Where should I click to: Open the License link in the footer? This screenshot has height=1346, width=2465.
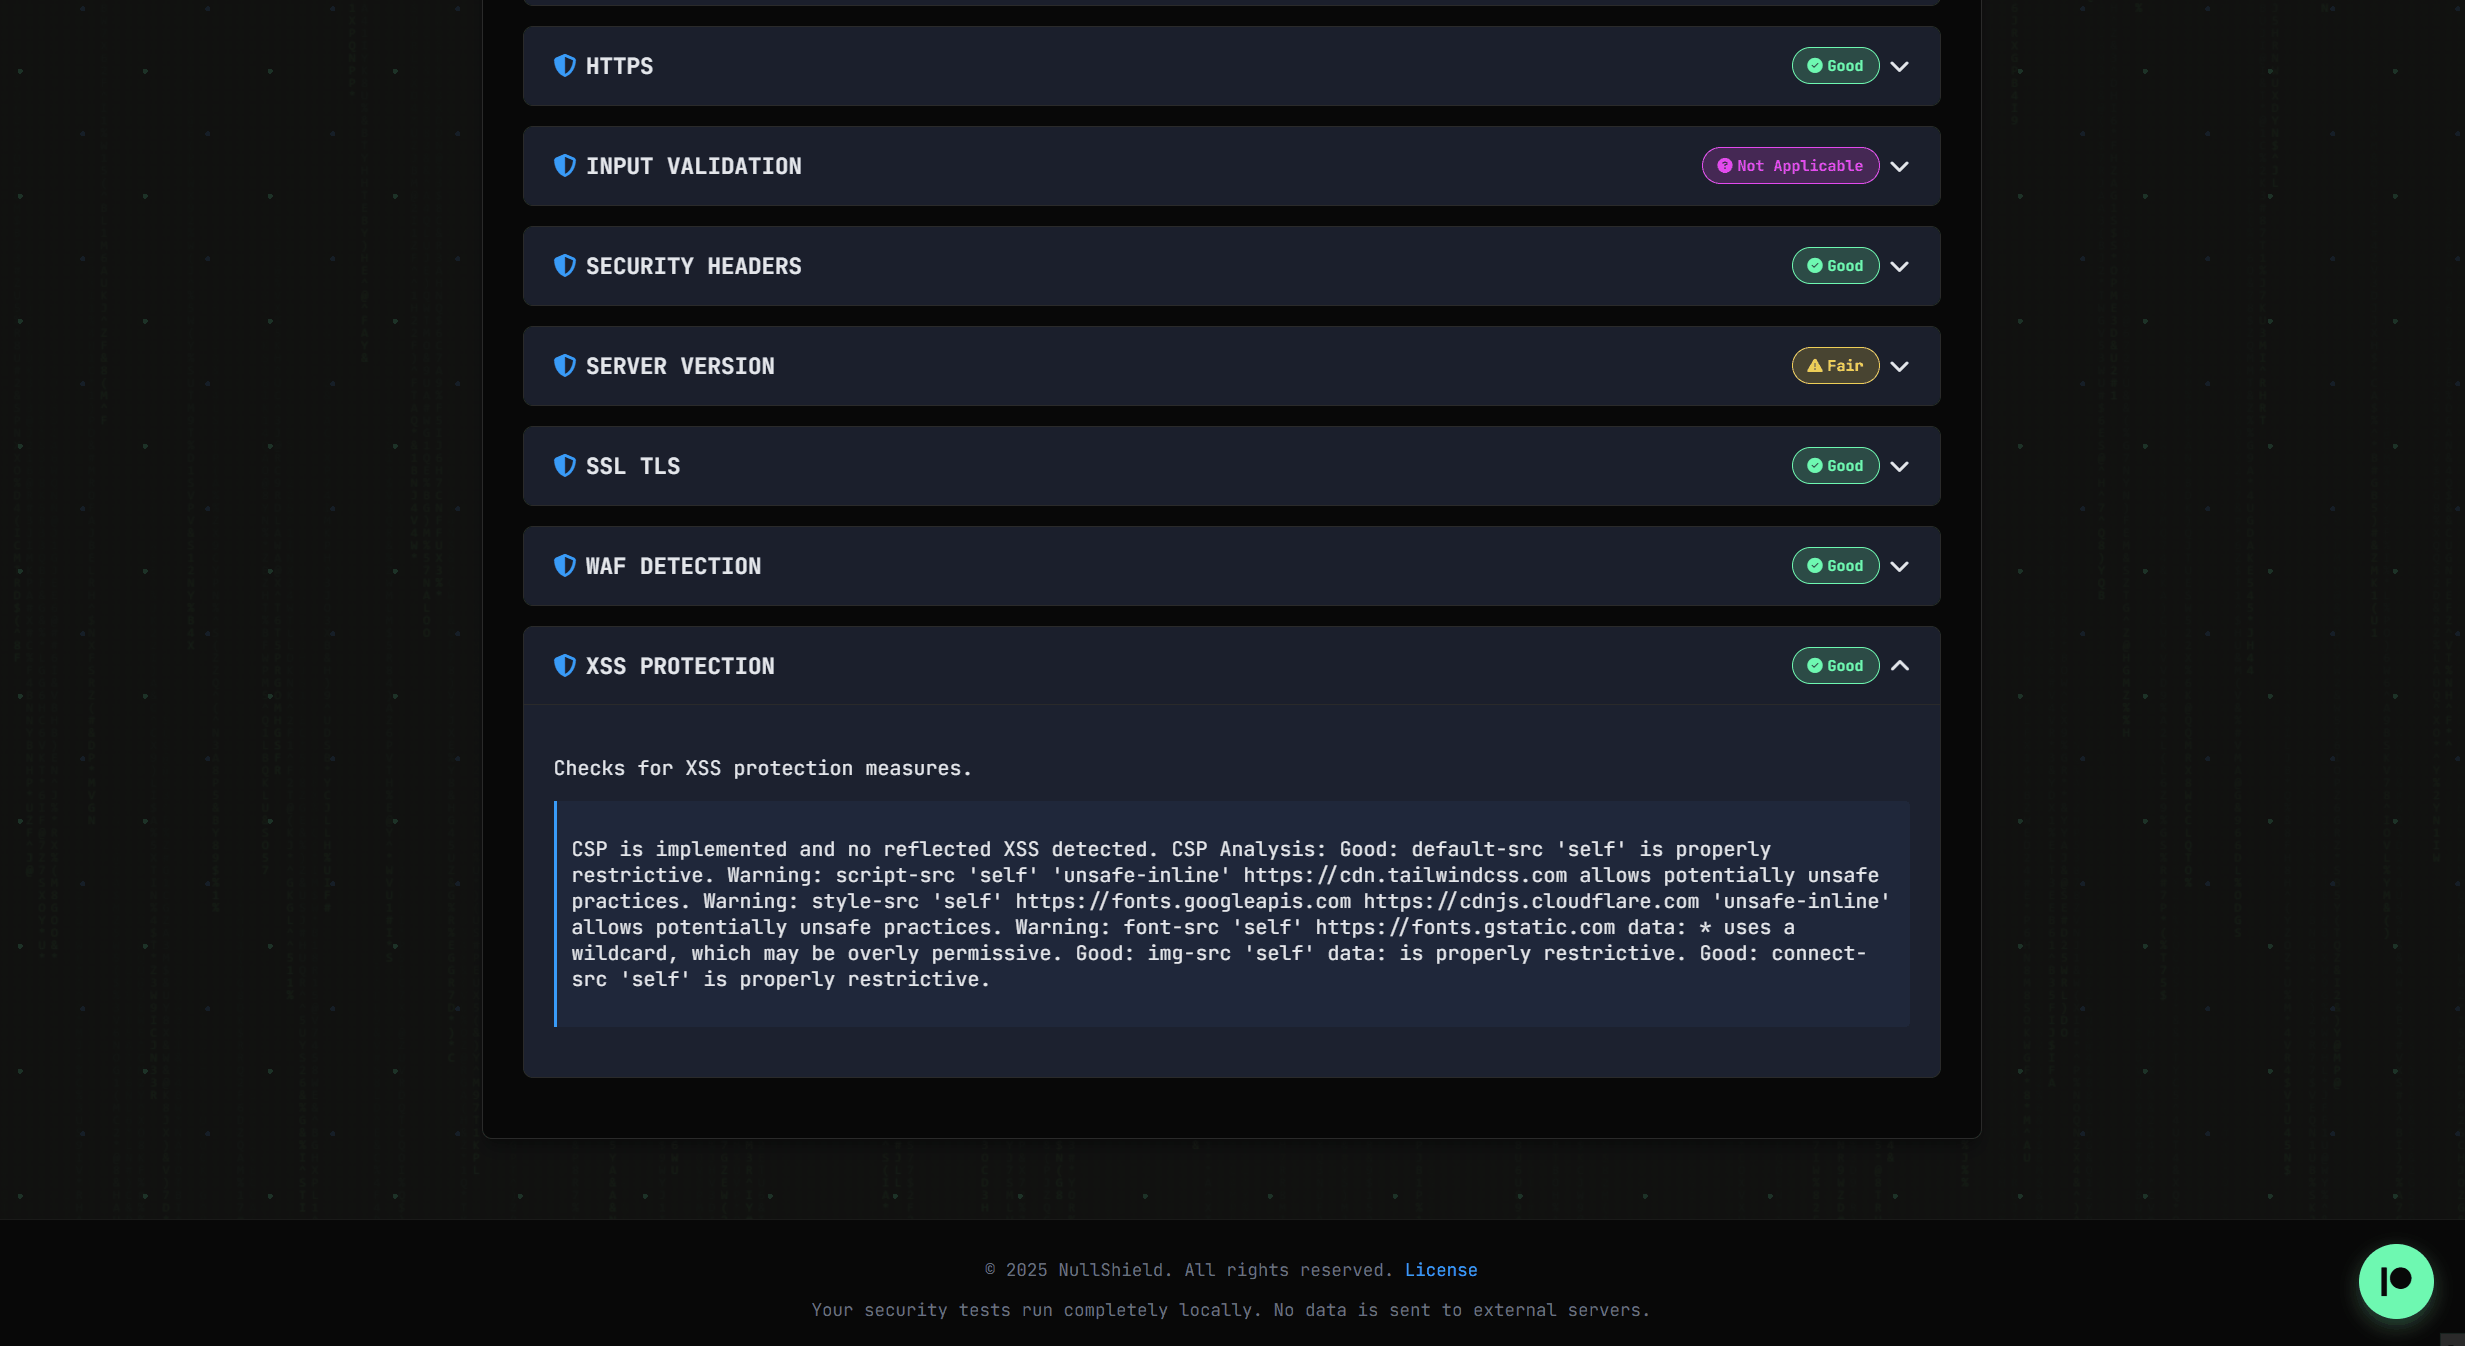pos(1441,1270)
